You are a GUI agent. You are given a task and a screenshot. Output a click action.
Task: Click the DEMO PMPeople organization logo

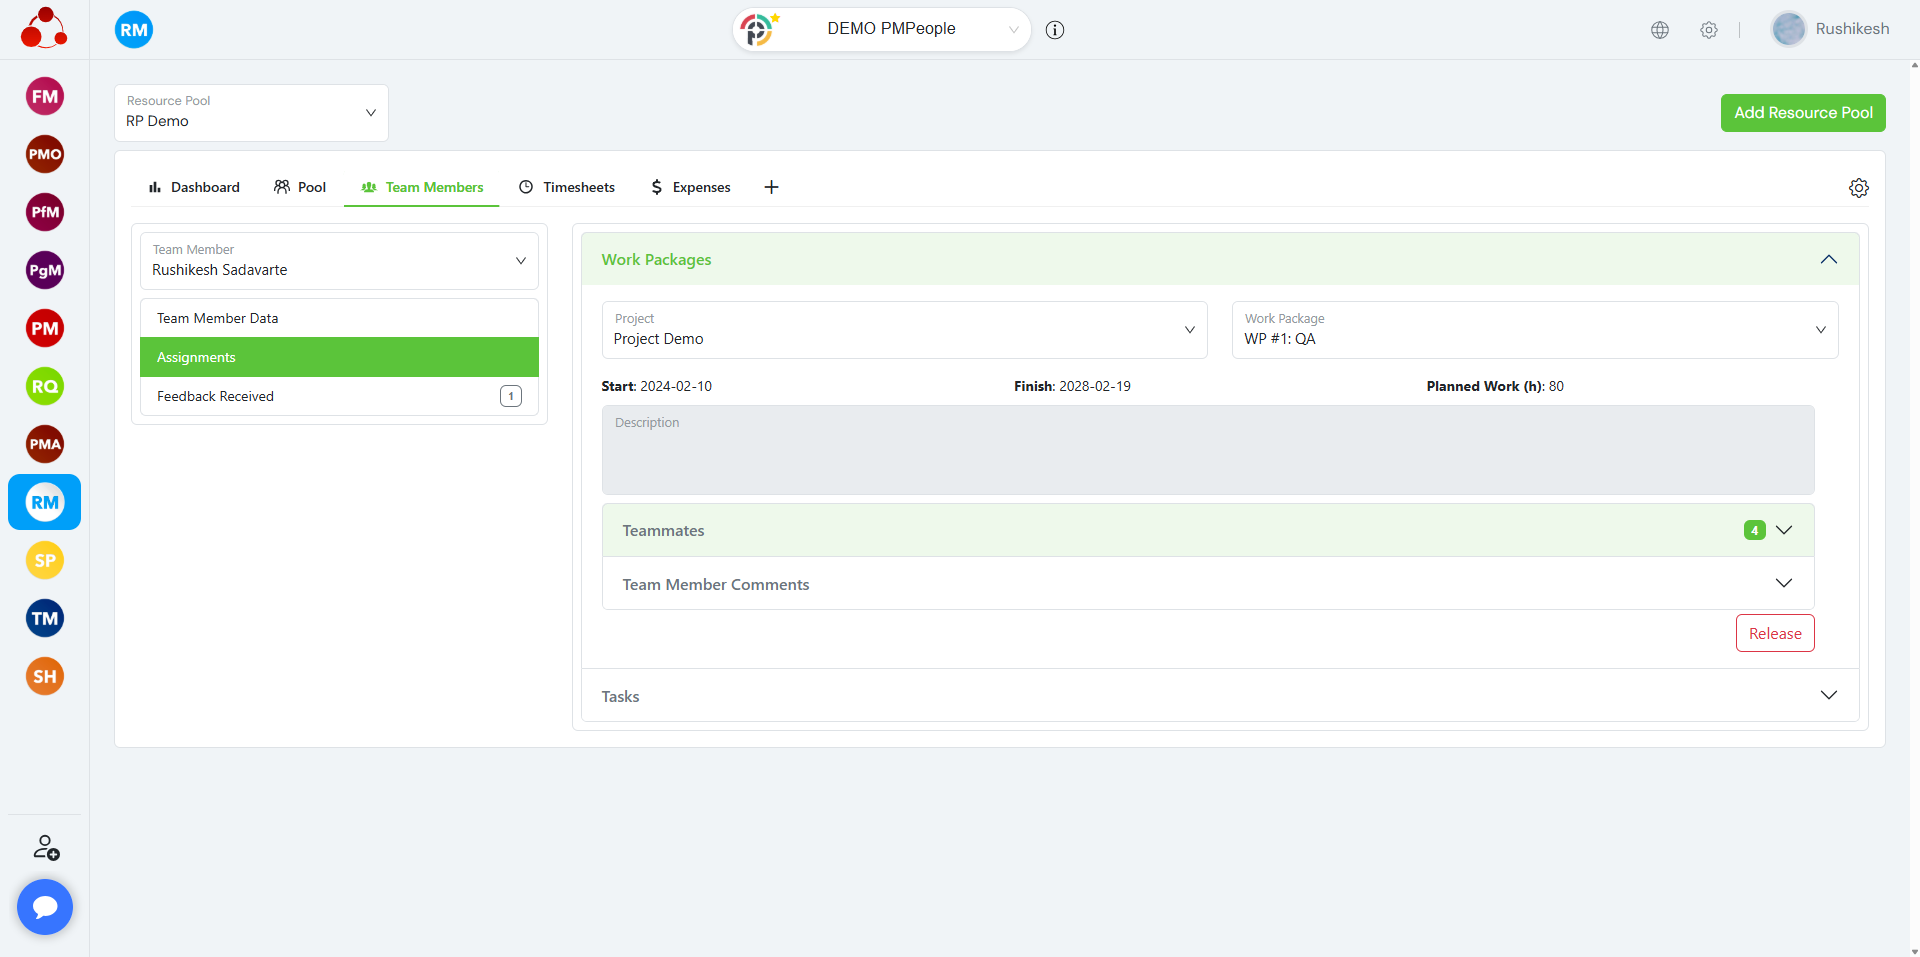759,30
